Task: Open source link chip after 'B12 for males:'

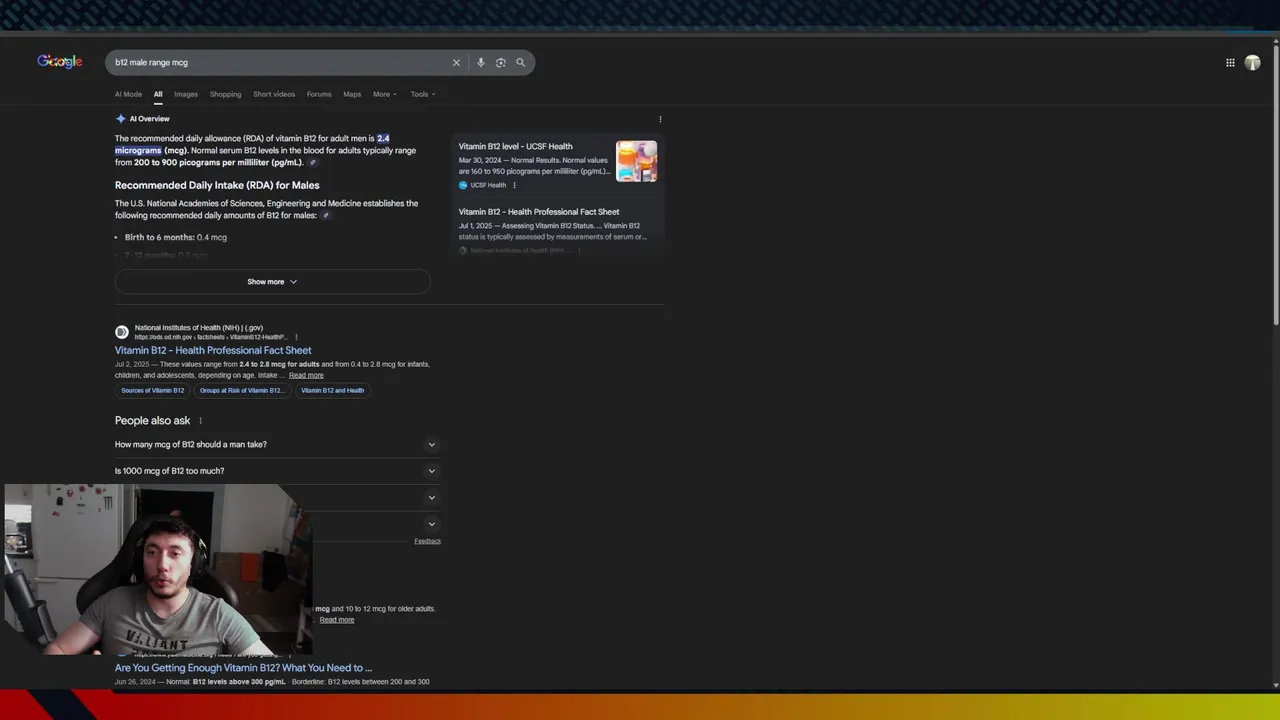Action: (x=325, y=215)
